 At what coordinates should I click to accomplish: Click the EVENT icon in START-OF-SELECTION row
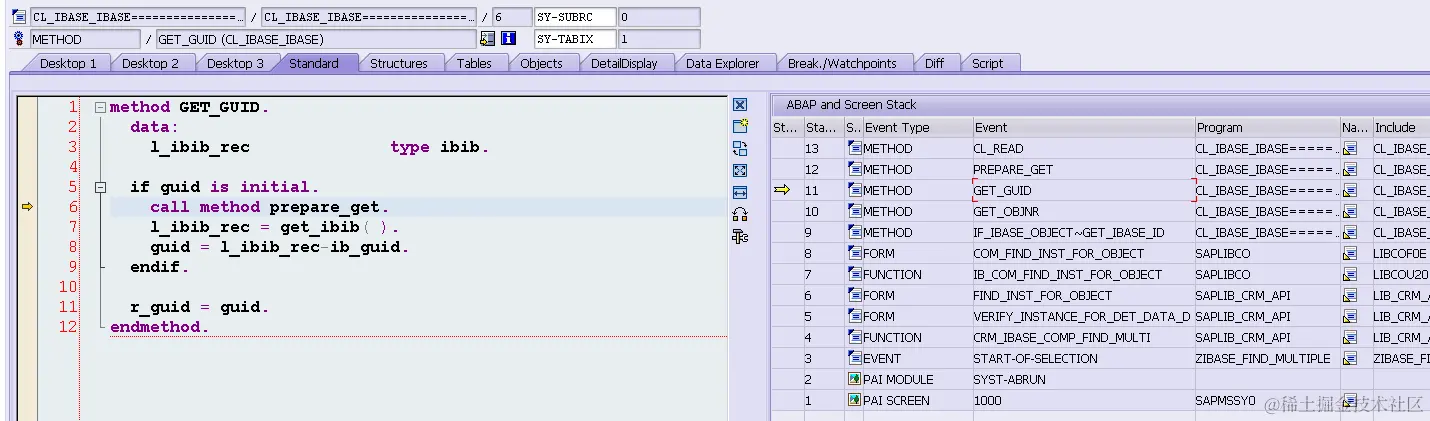coord(854,358)
